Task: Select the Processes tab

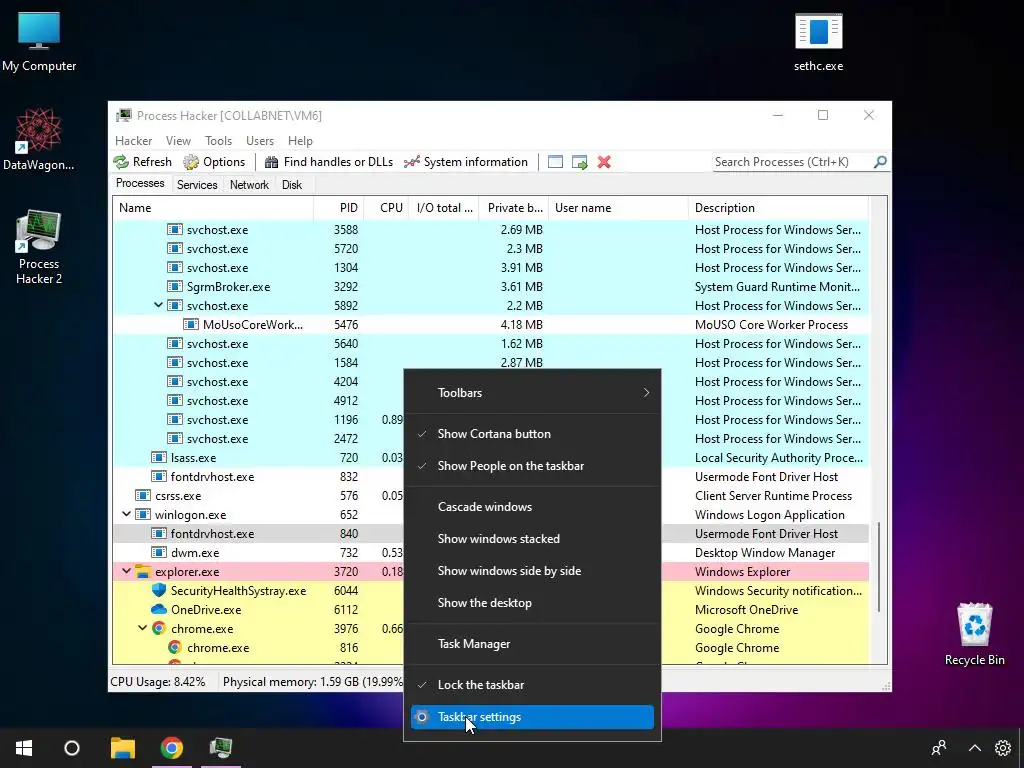Action: (x=140, y=184)
